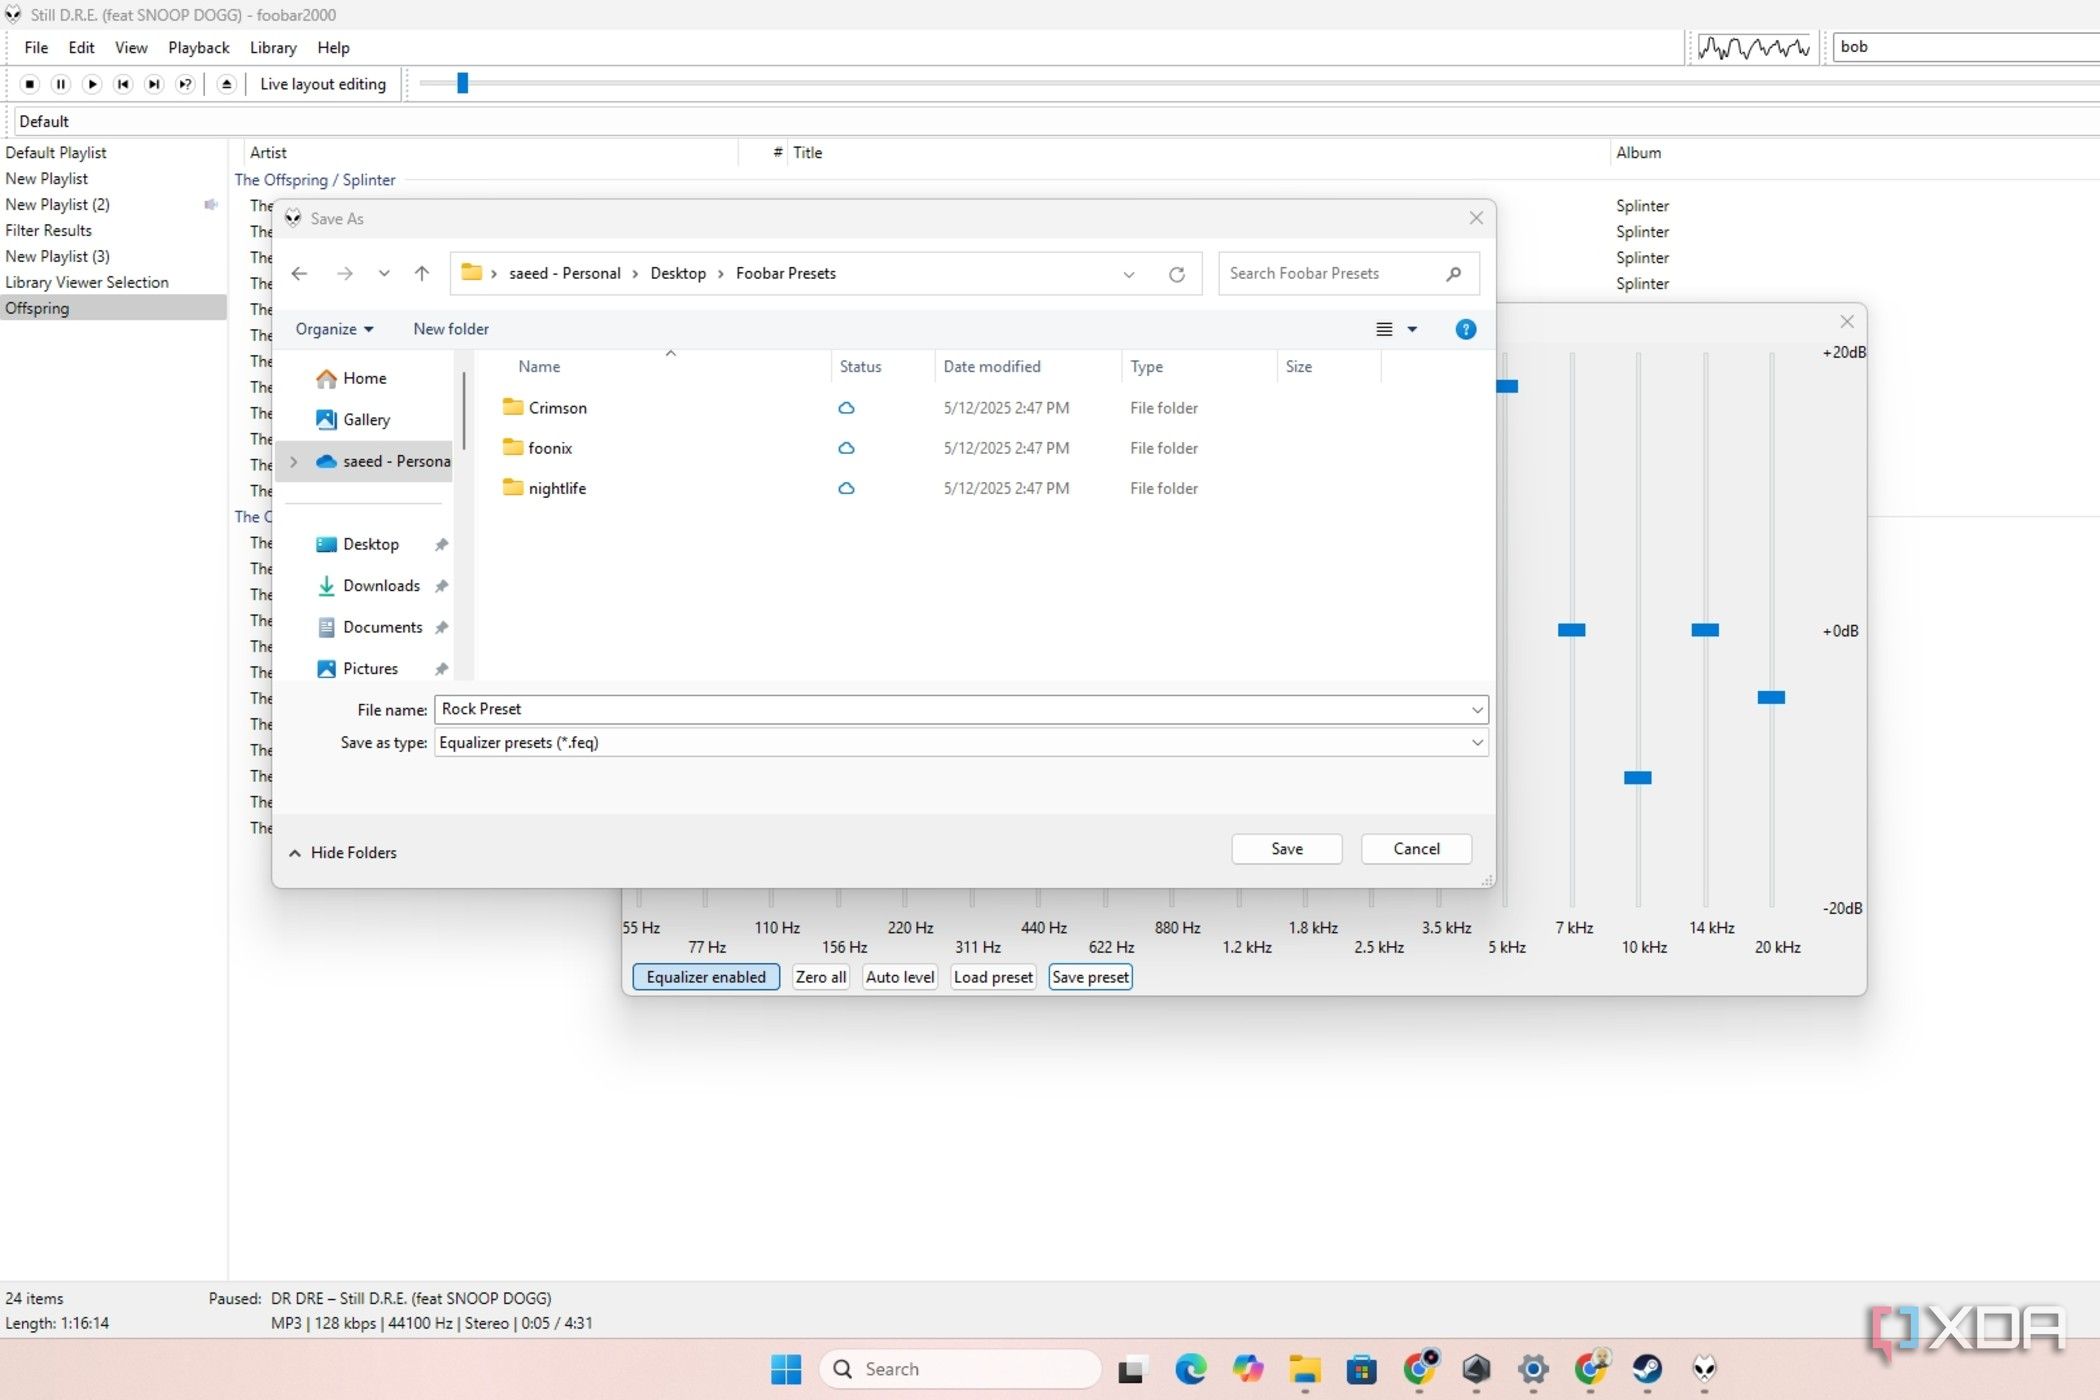Open Windows Start menu

(786, 1369)
